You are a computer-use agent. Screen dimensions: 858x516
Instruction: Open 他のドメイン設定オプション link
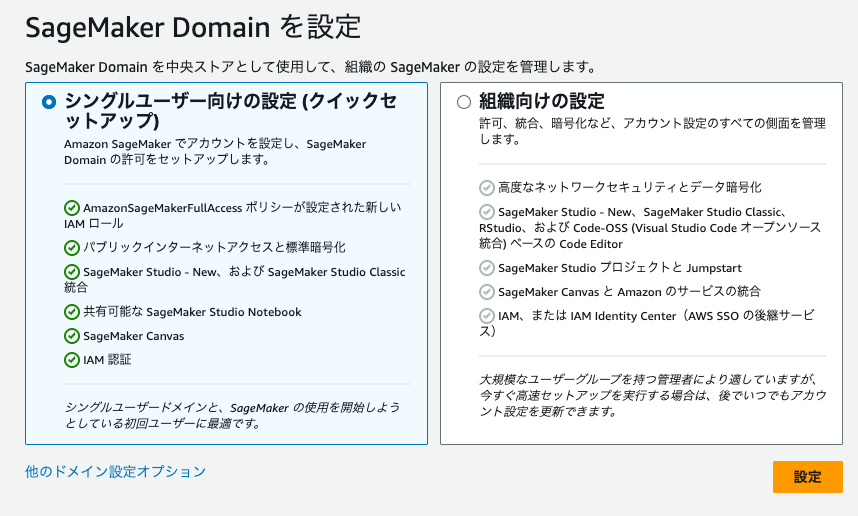115,472
